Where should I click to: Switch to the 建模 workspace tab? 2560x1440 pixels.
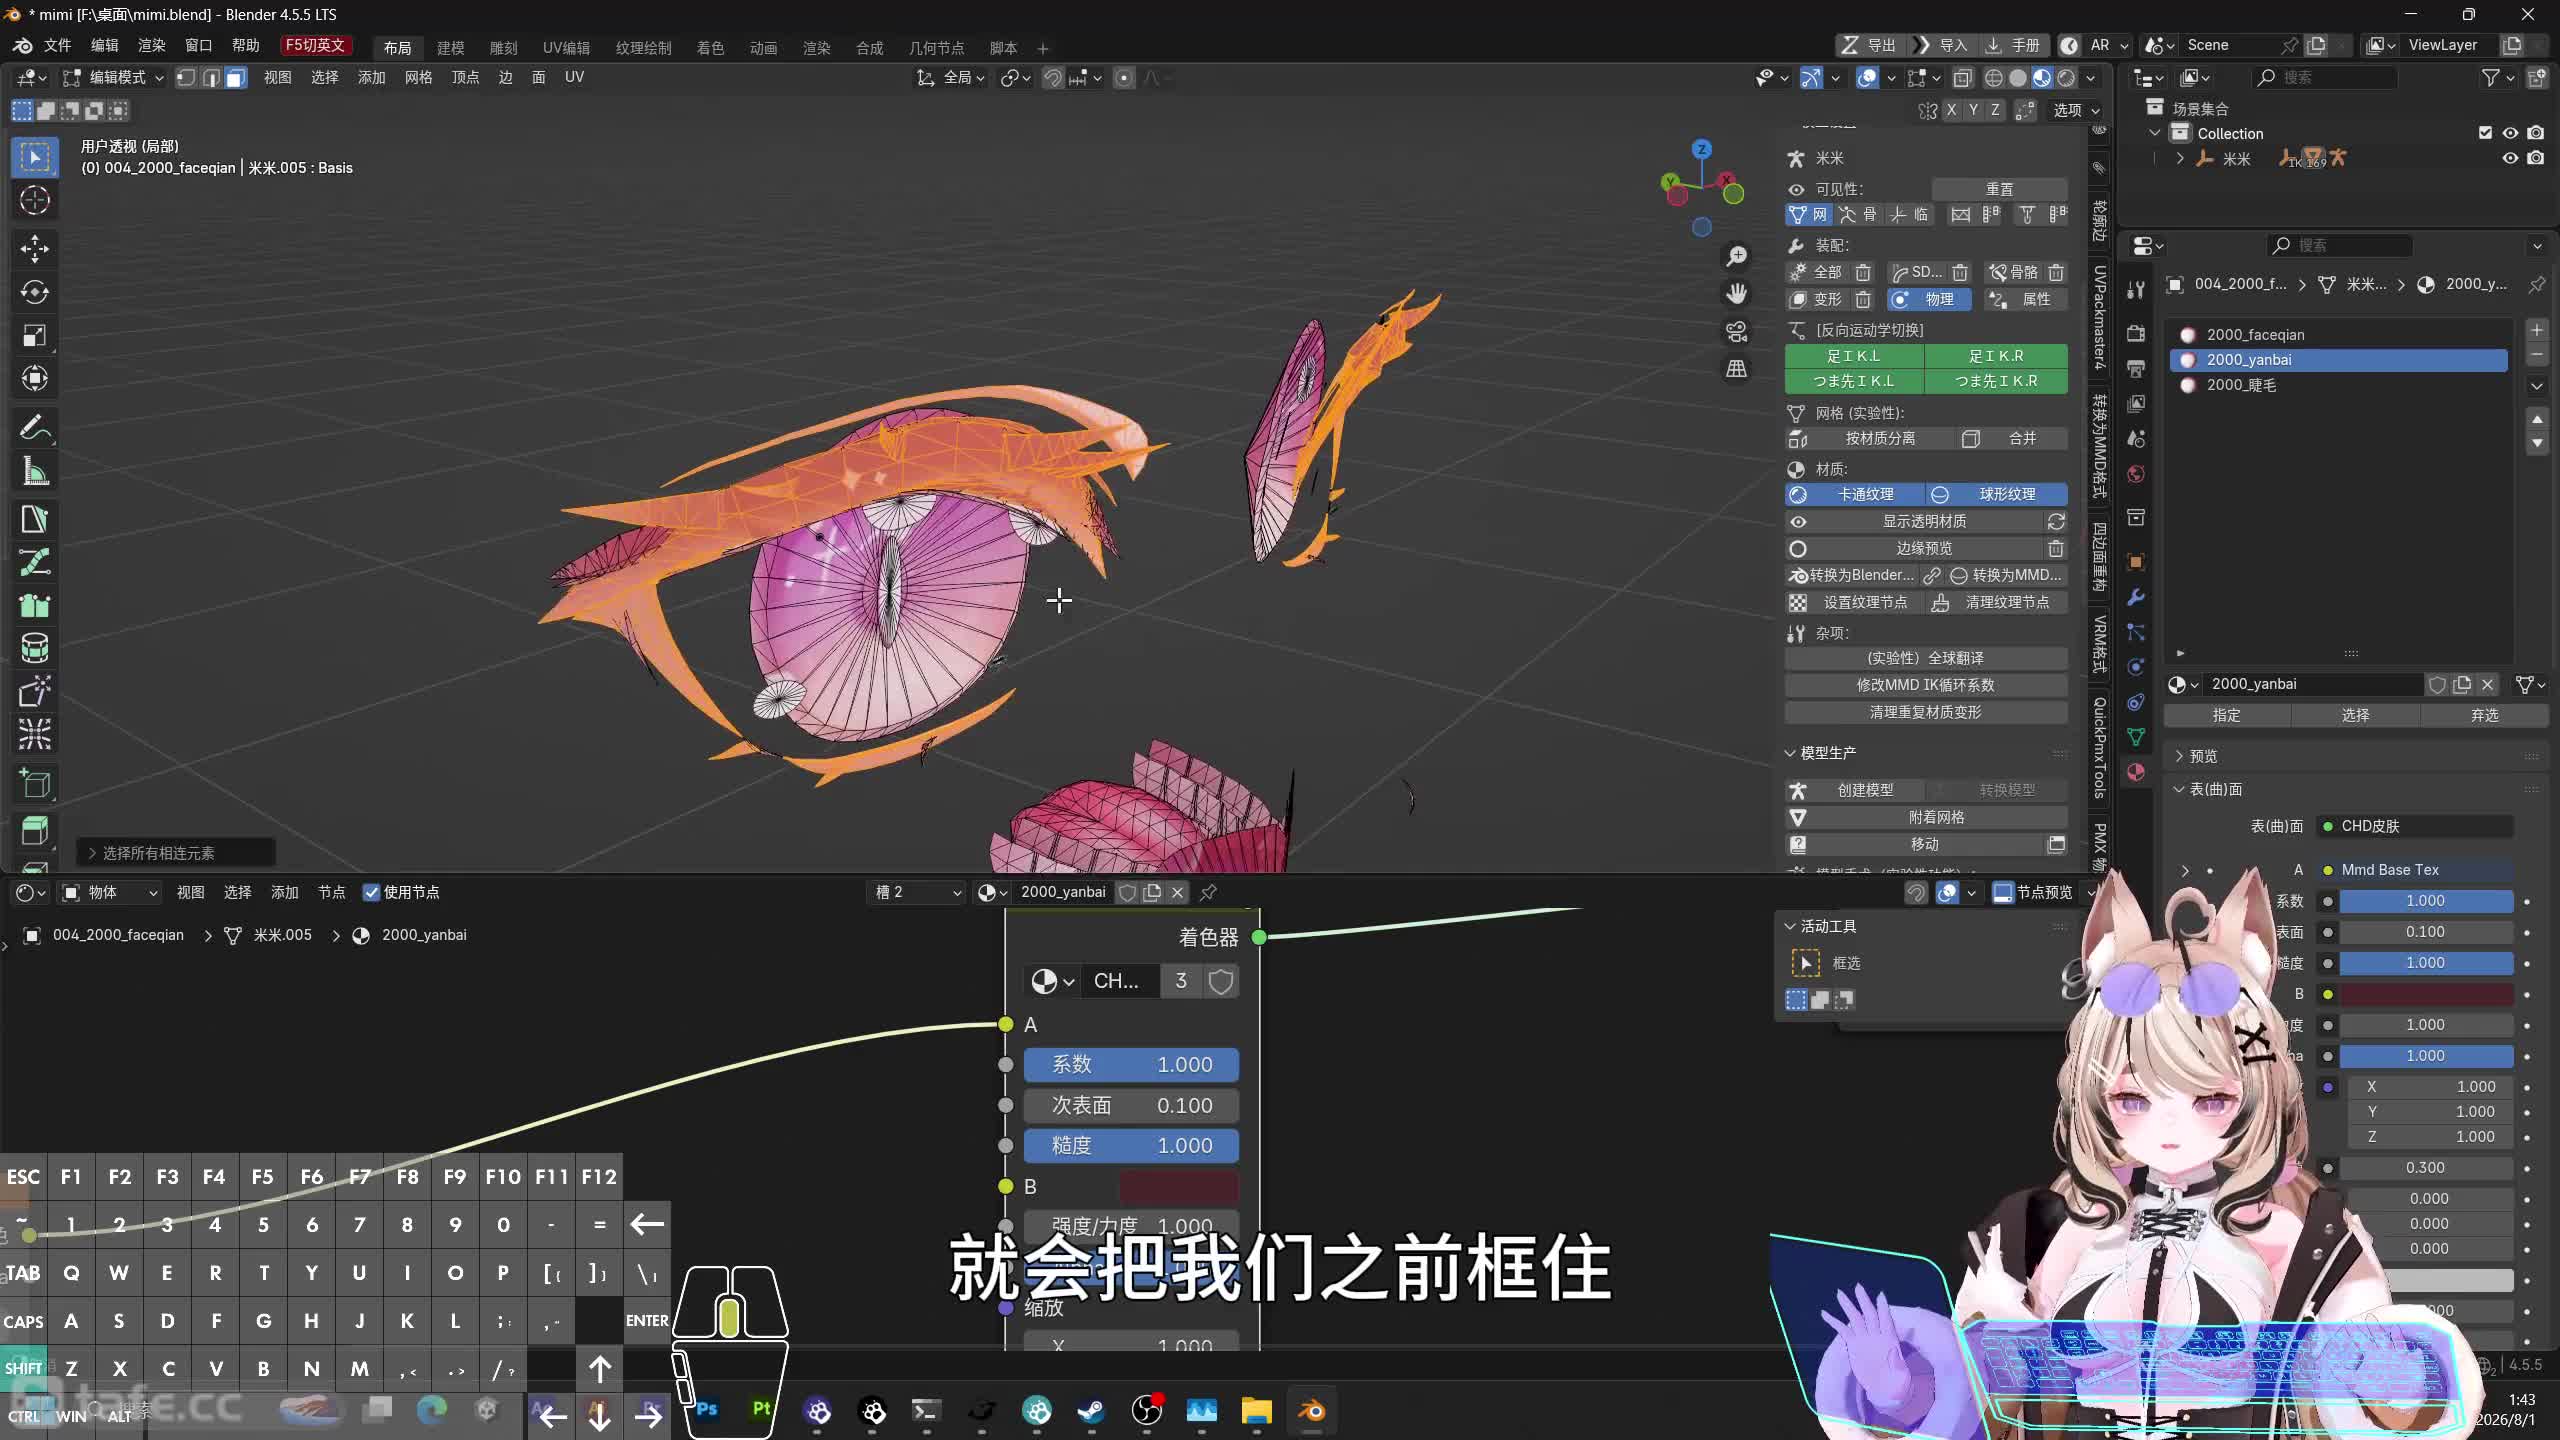(450, 48)
